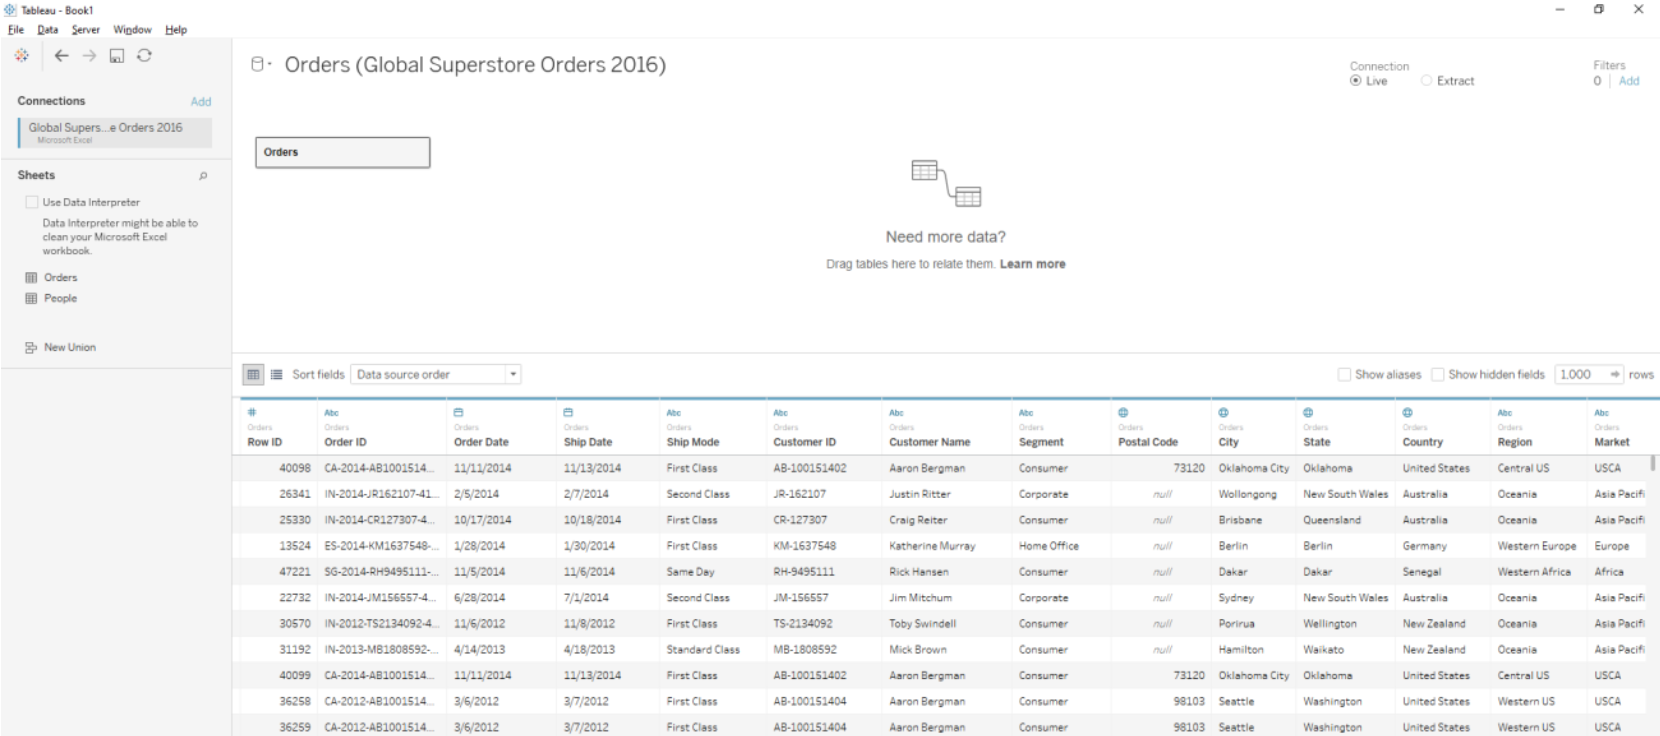
Task: Select the Global Superstore Orders 2016 connection
Action: [115, 132]
